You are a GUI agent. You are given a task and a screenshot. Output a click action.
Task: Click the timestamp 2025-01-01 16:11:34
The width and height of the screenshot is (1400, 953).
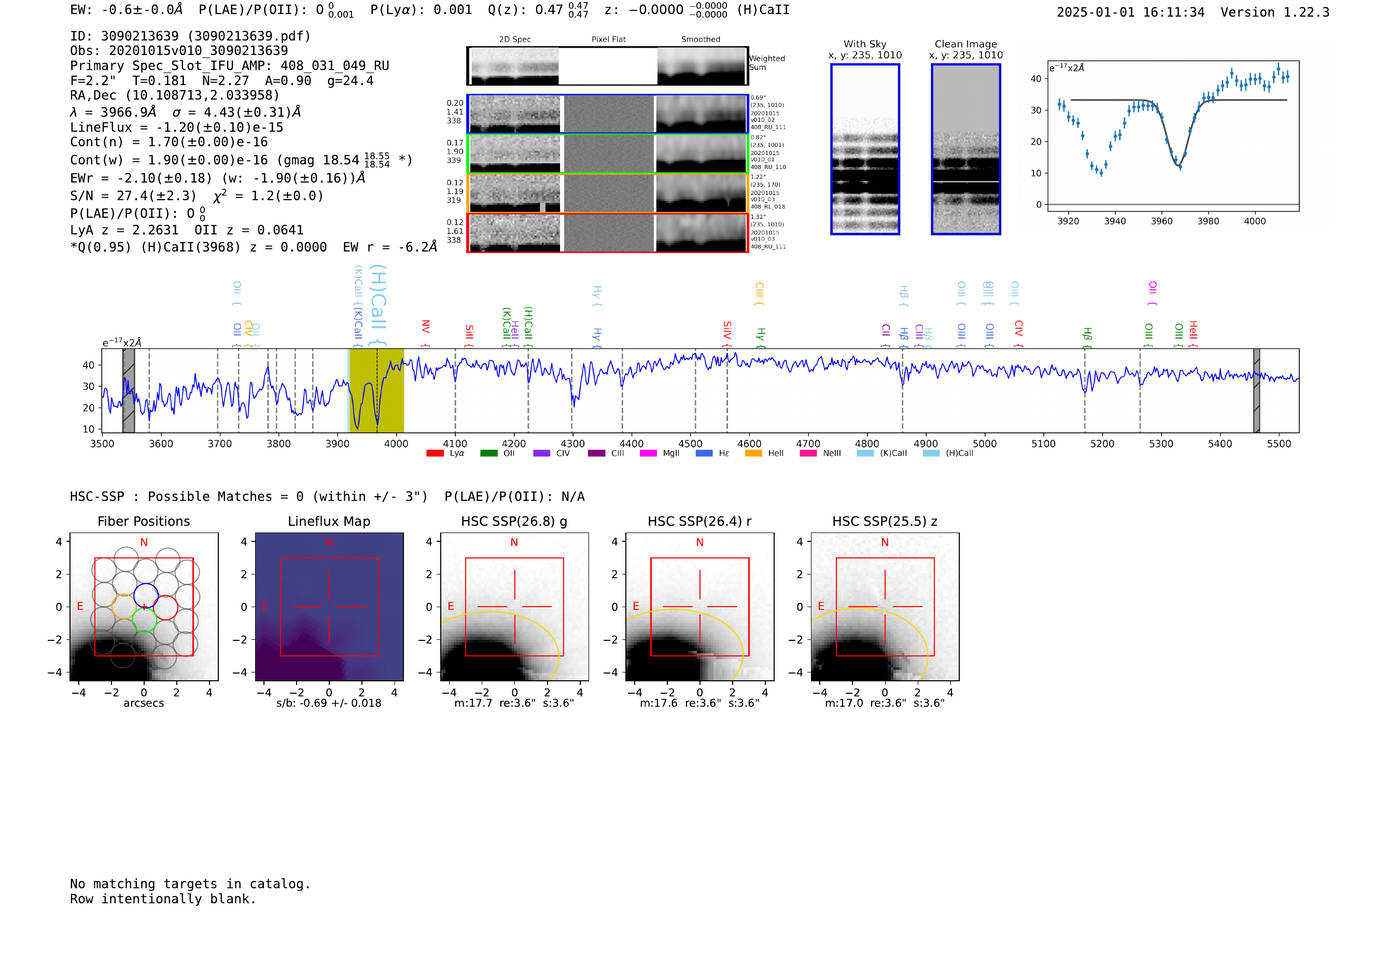pyautogui.click(x=1130, y=12)
